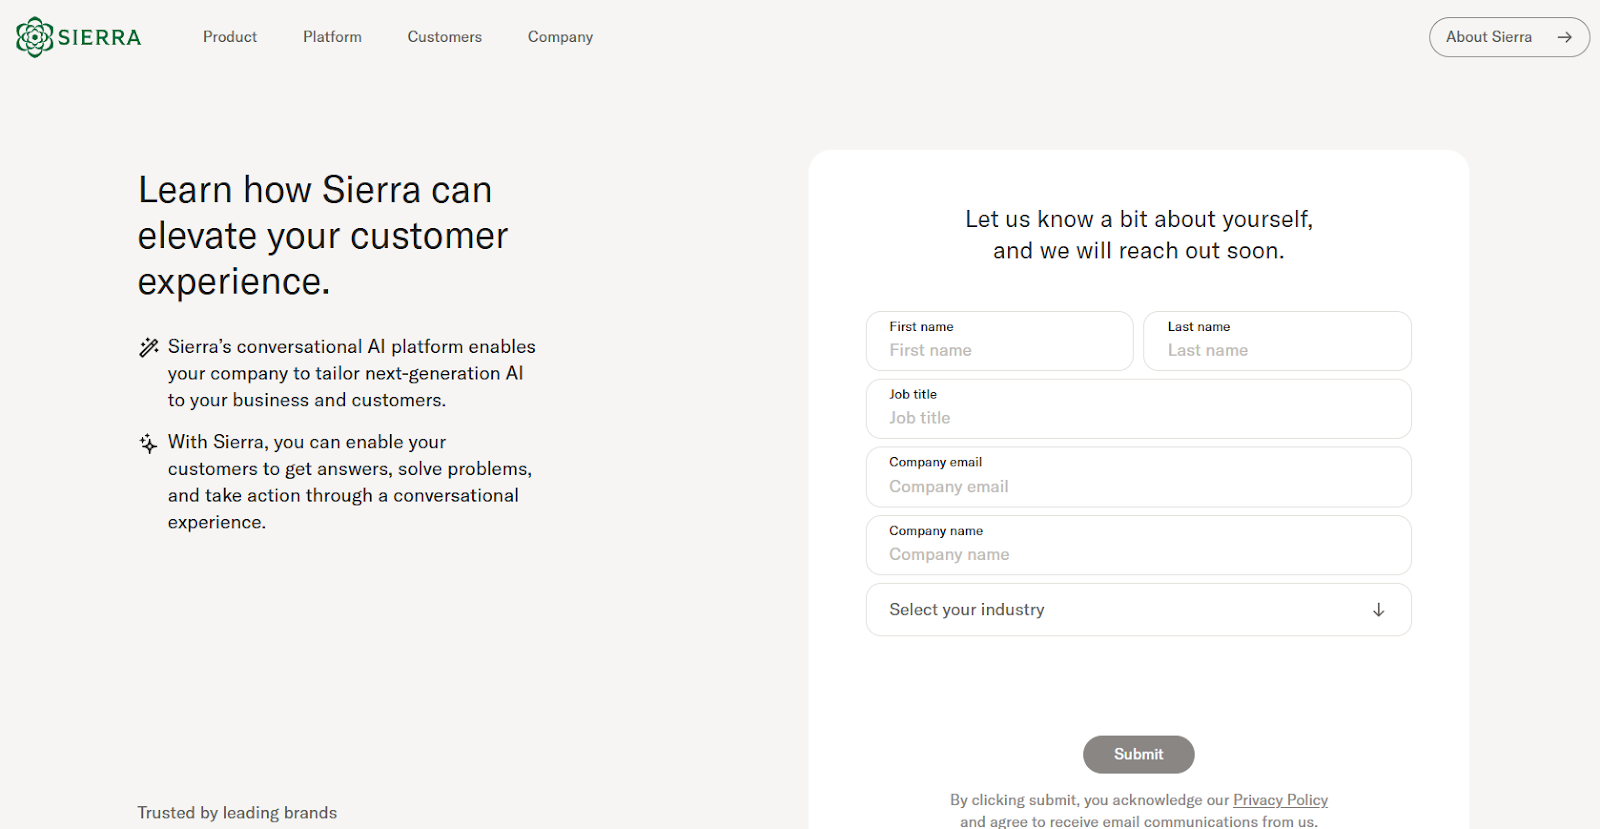Open the Company navigation menu

click(x=560, y=37)
